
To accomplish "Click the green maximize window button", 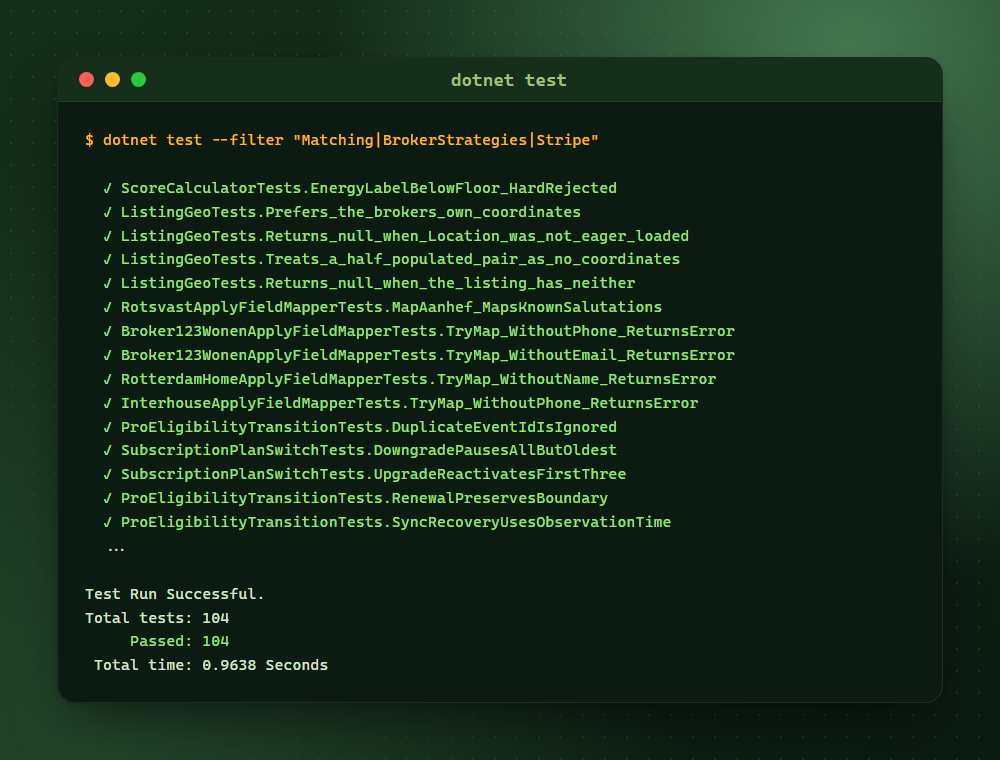I will coord(138,80).
